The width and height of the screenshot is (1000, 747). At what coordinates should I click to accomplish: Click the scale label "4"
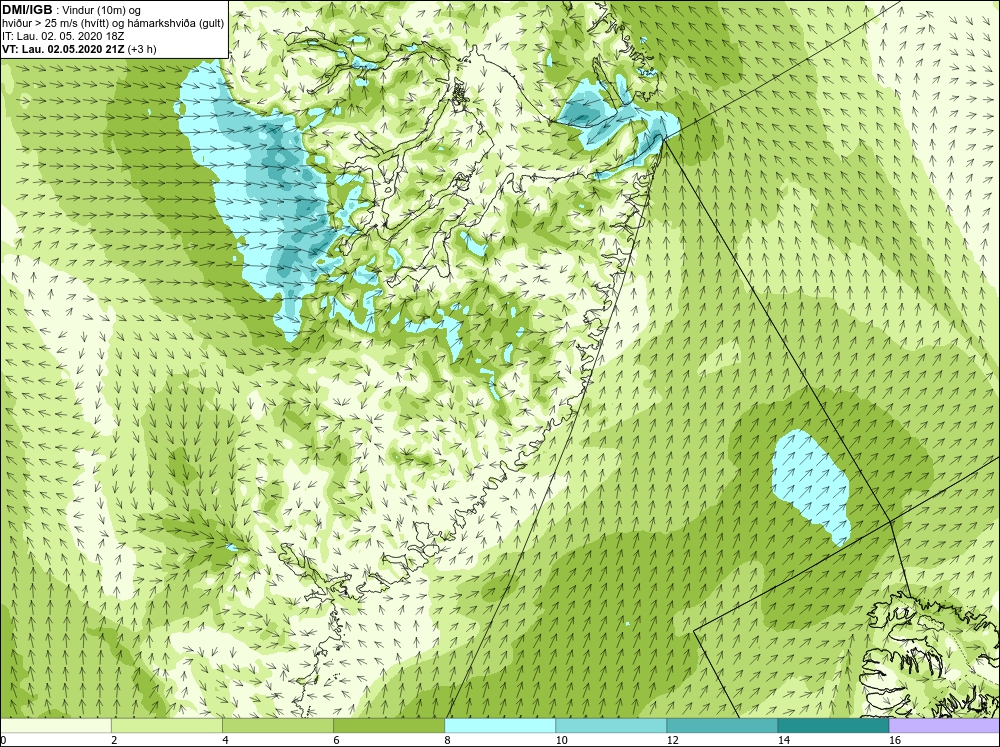pos(225,740)
